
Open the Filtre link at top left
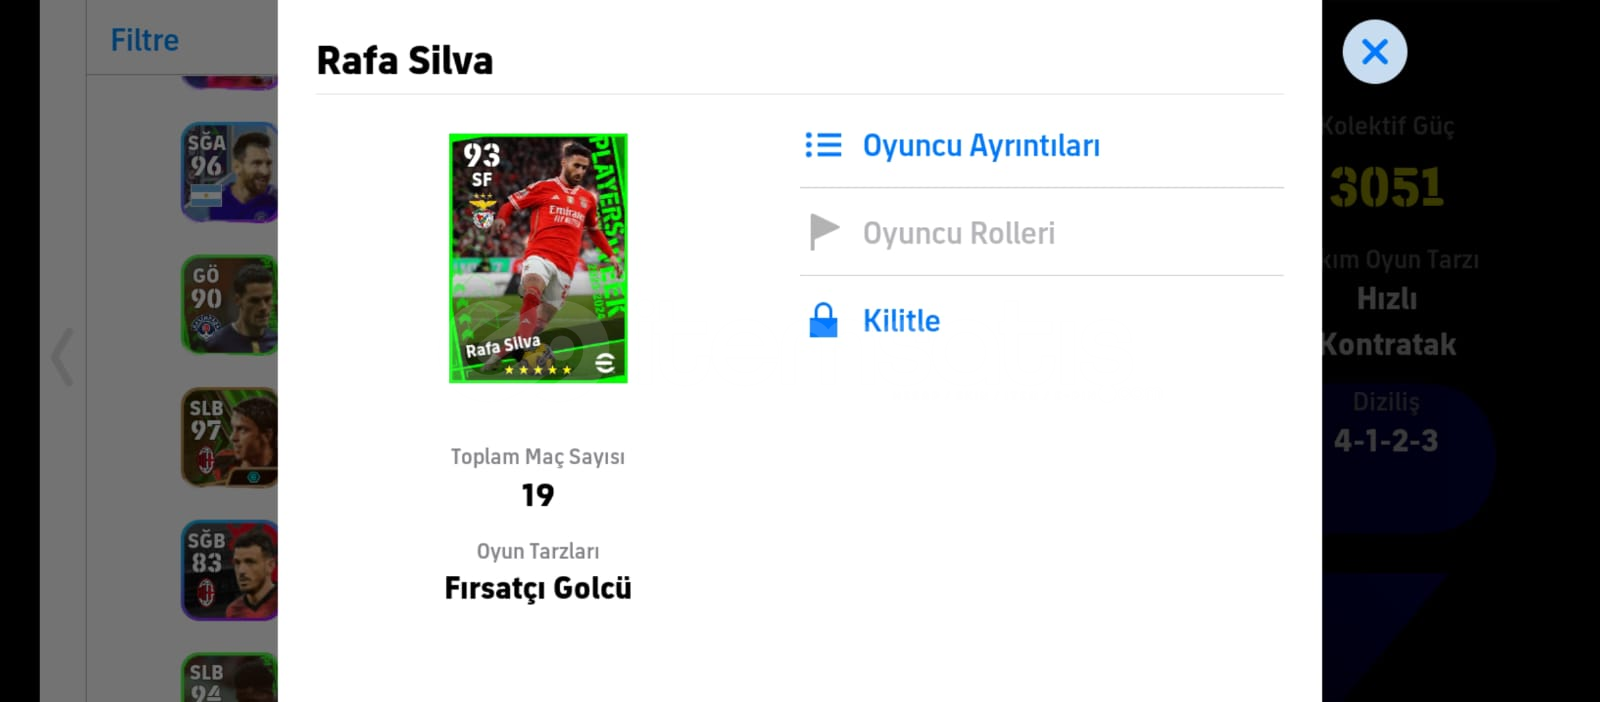pos(144,40)
